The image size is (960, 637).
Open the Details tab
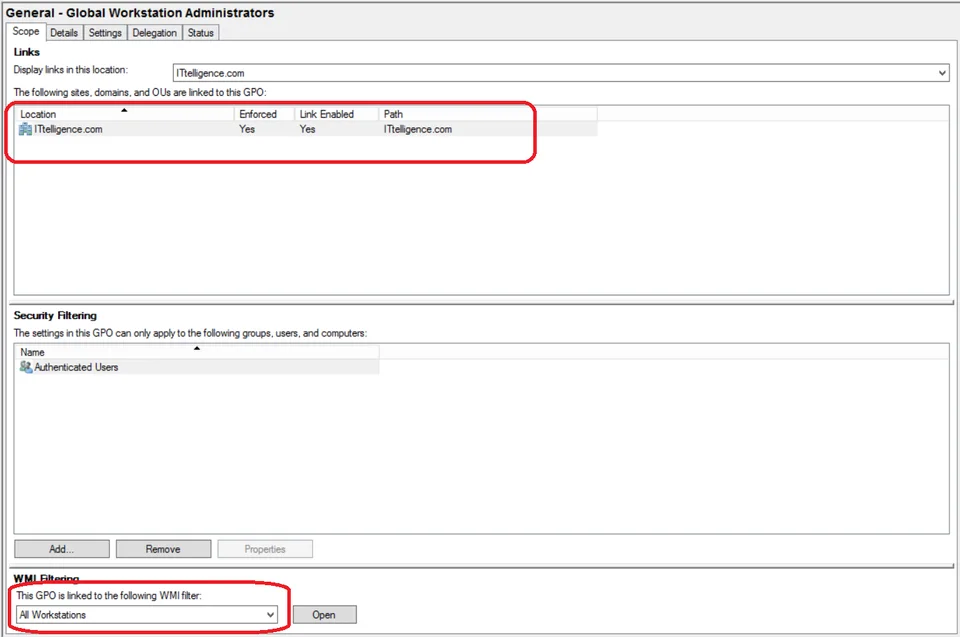tap(64, 33)
